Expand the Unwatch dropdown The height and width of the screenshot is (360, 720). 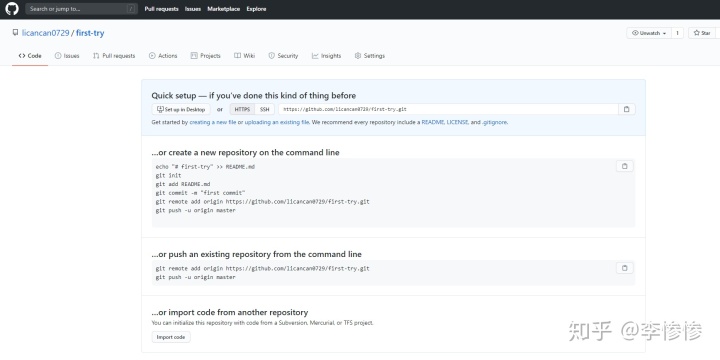click(649, 33)
